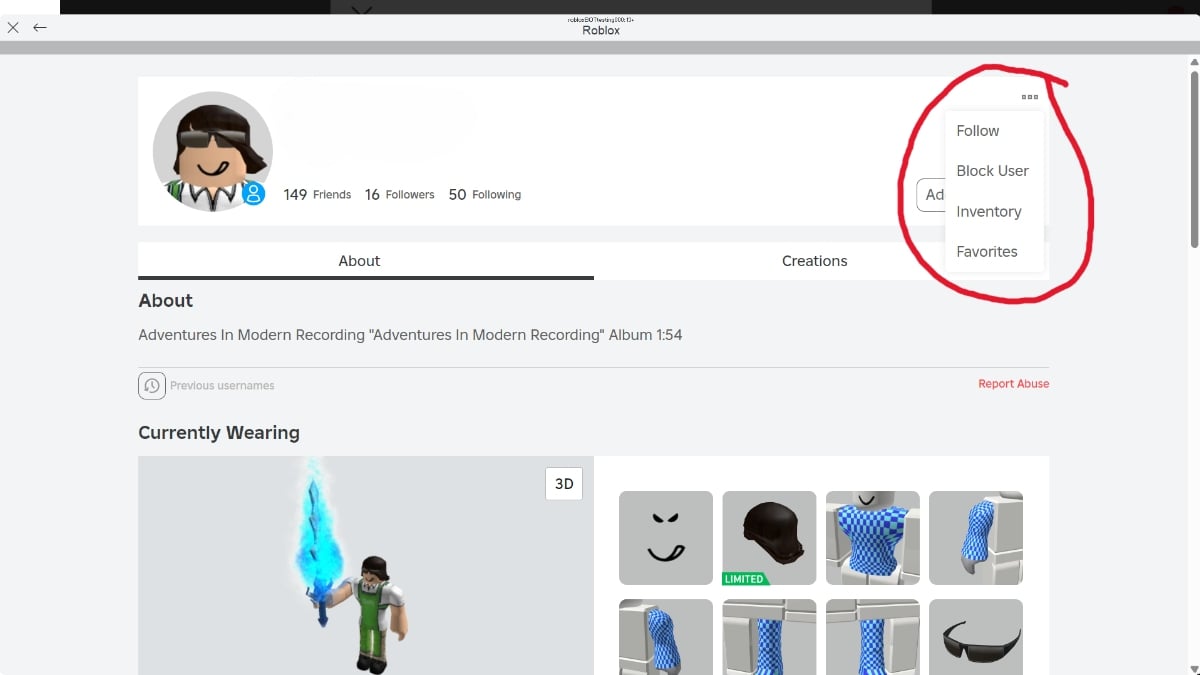The width and height of the screenshot is (1200, 675).
Task: Click the sunglasses accessory thumbnail
Action: tap(975, 637)
